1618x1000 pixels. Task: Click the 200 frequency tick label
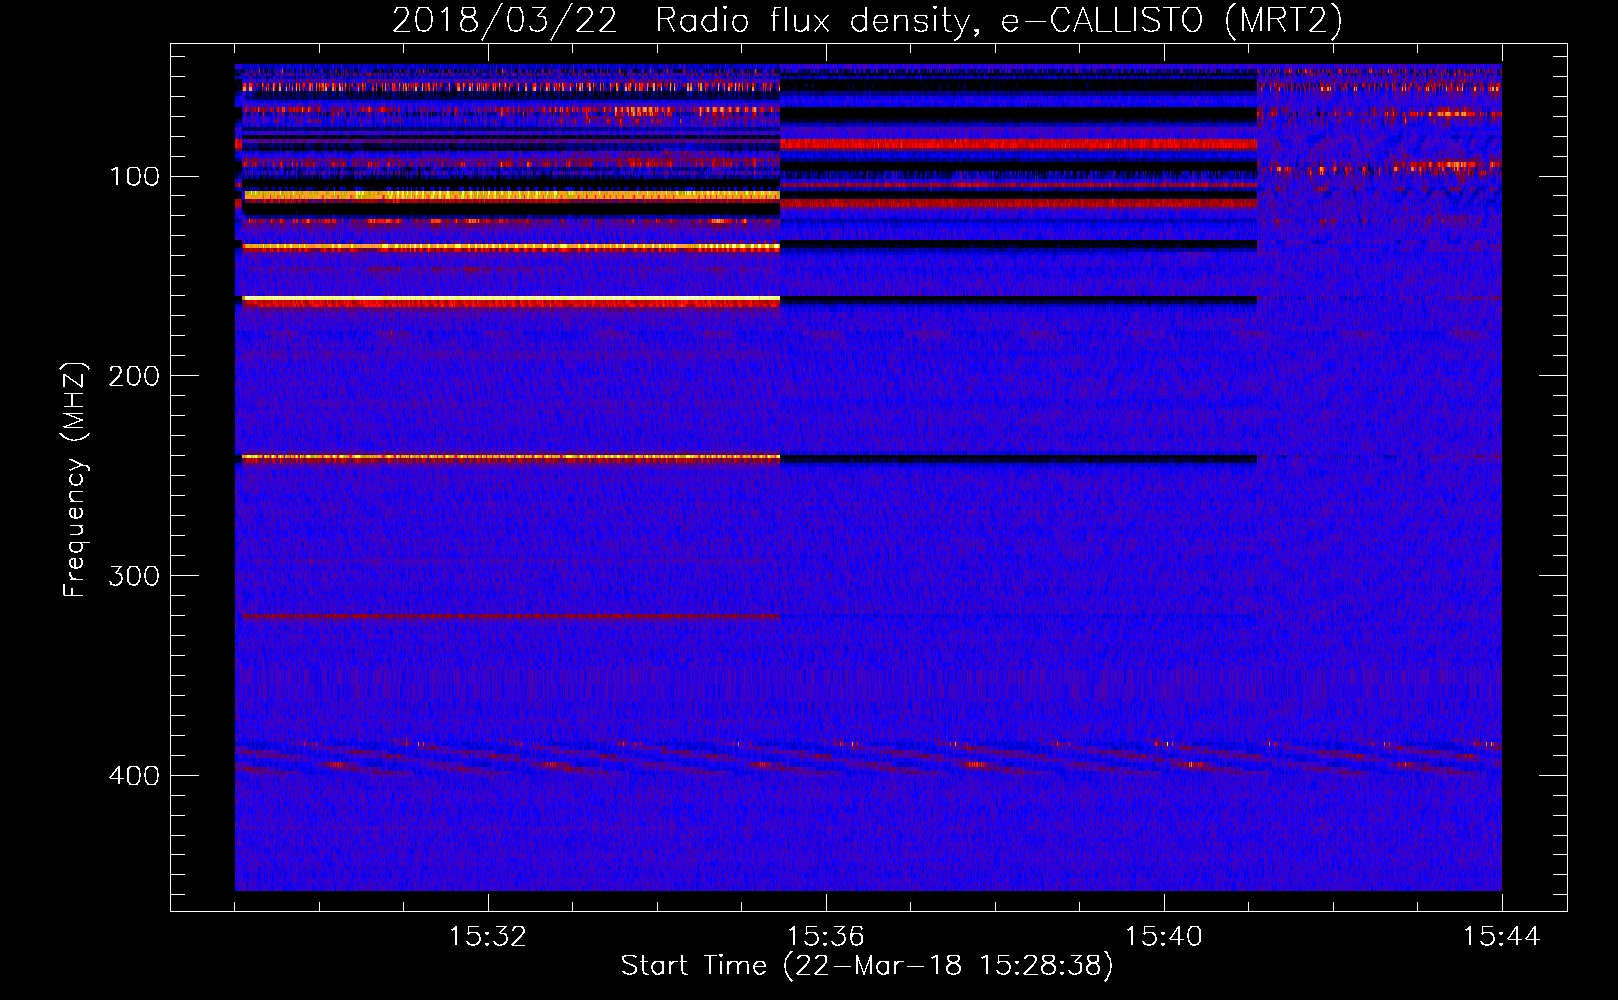point(134,376)
